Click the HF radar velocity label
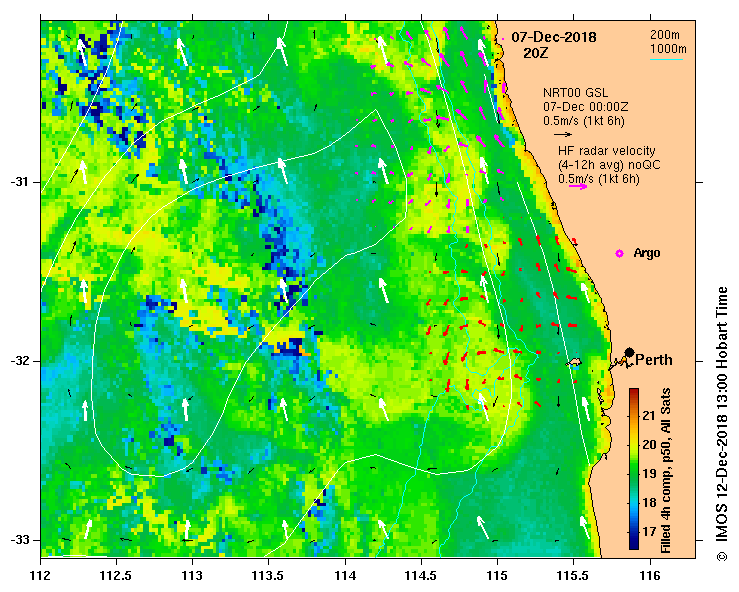Screen dimensions: 739x592 [x=607, y=151]
